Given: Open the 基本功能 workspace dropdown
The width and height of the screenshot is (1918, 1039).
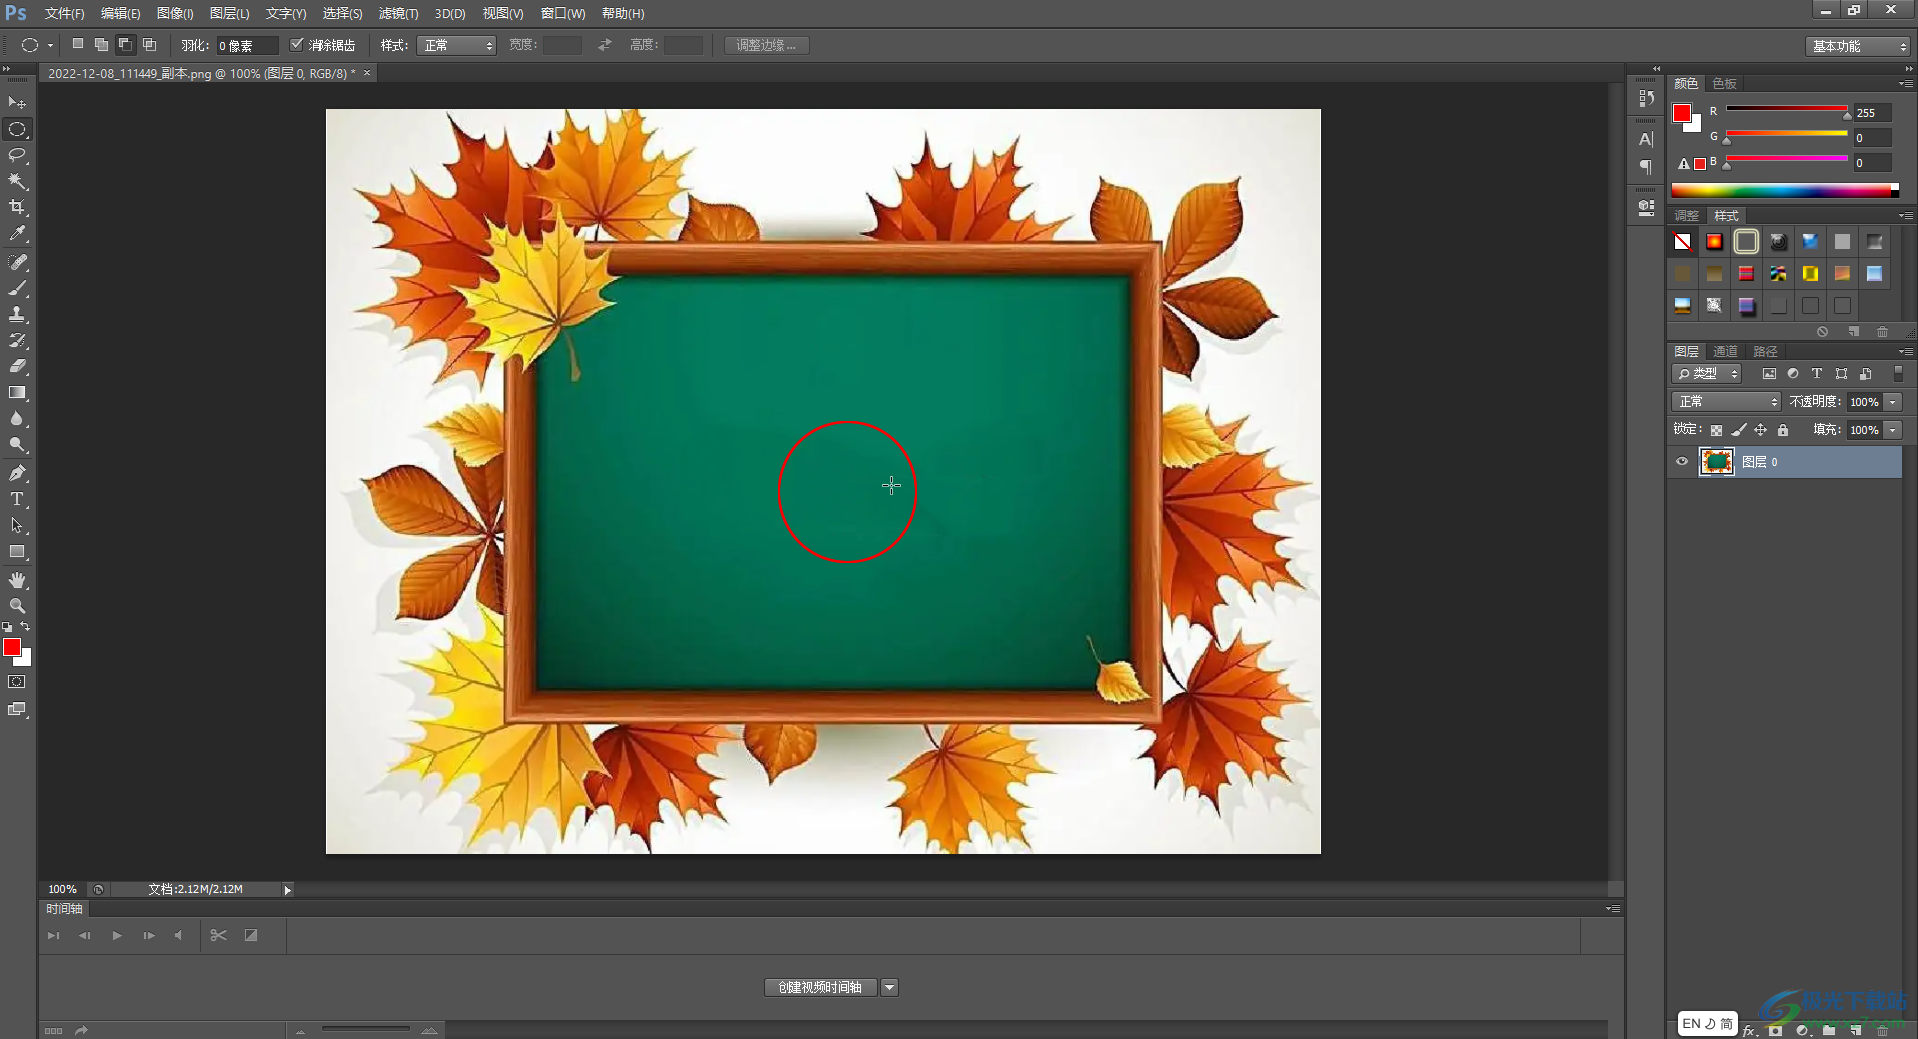Looking at the screenshot, I should coord(1859,46).
